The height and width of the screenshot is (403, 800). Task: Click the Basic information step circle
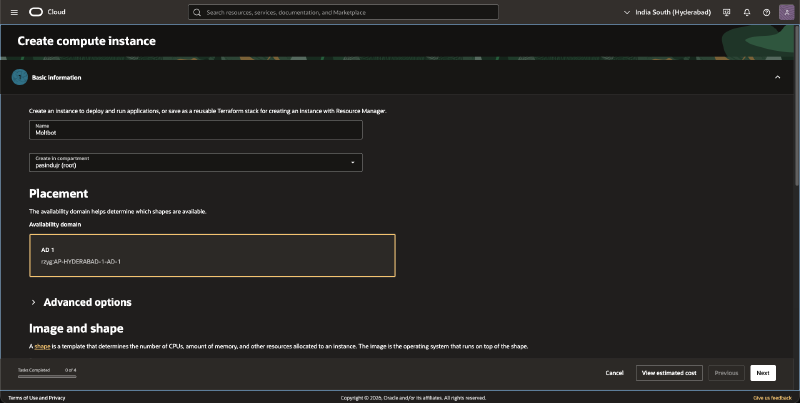[x=20, y=77]
